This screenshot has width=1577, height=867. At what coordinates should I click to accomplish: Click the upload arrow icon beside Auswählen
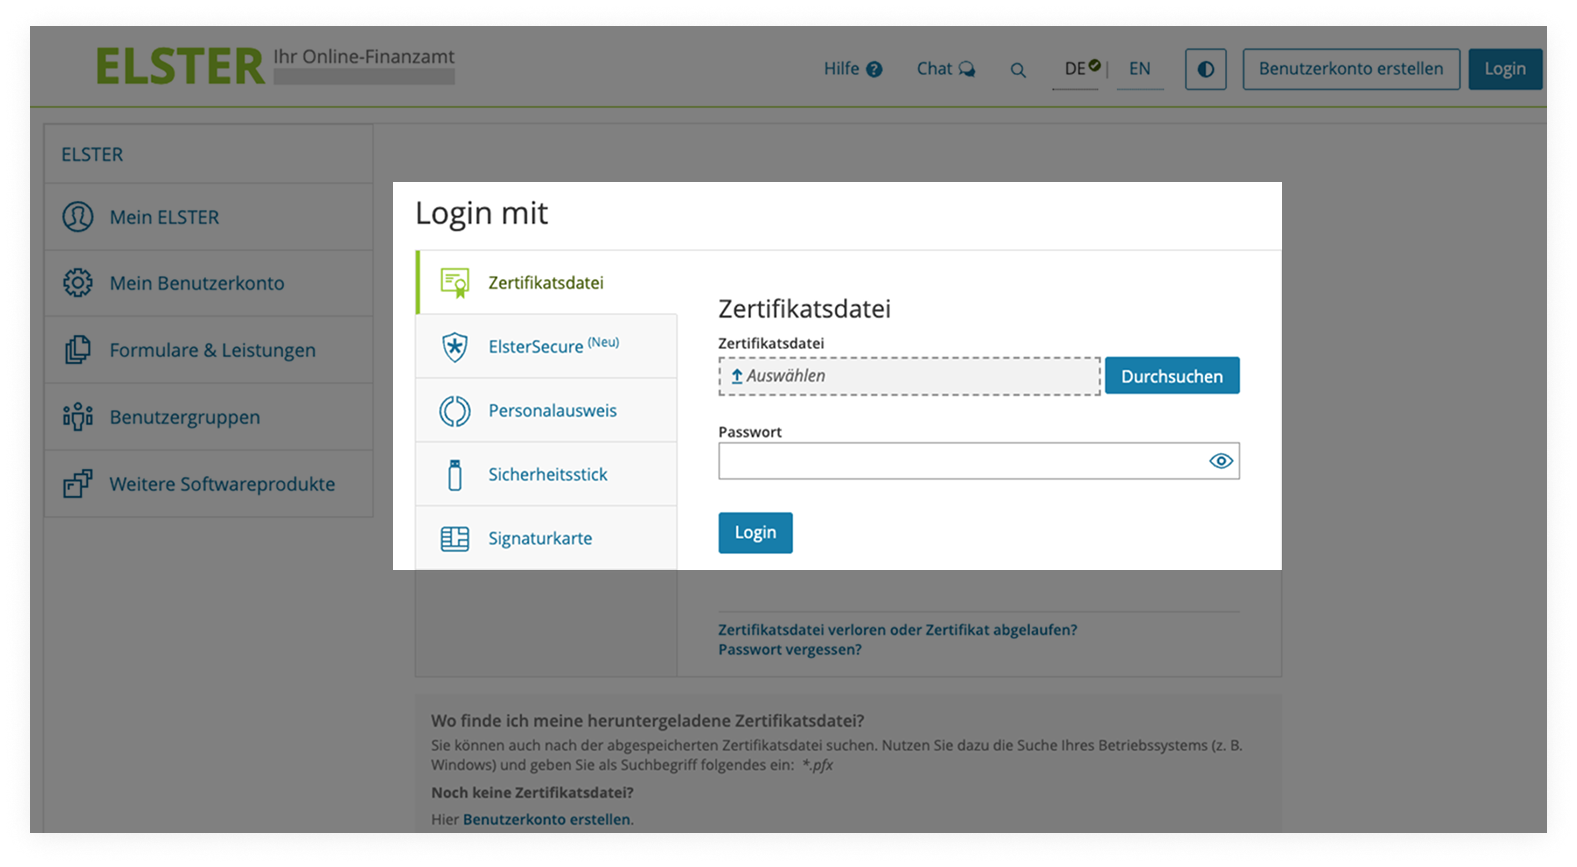[737, 376]
